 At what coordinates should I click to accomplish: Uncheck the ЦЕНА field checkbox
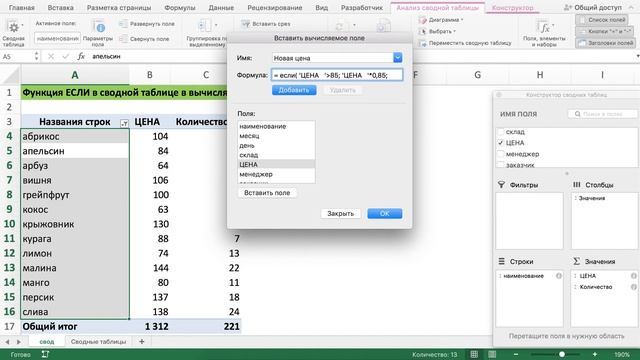click(x=501, y=143)
